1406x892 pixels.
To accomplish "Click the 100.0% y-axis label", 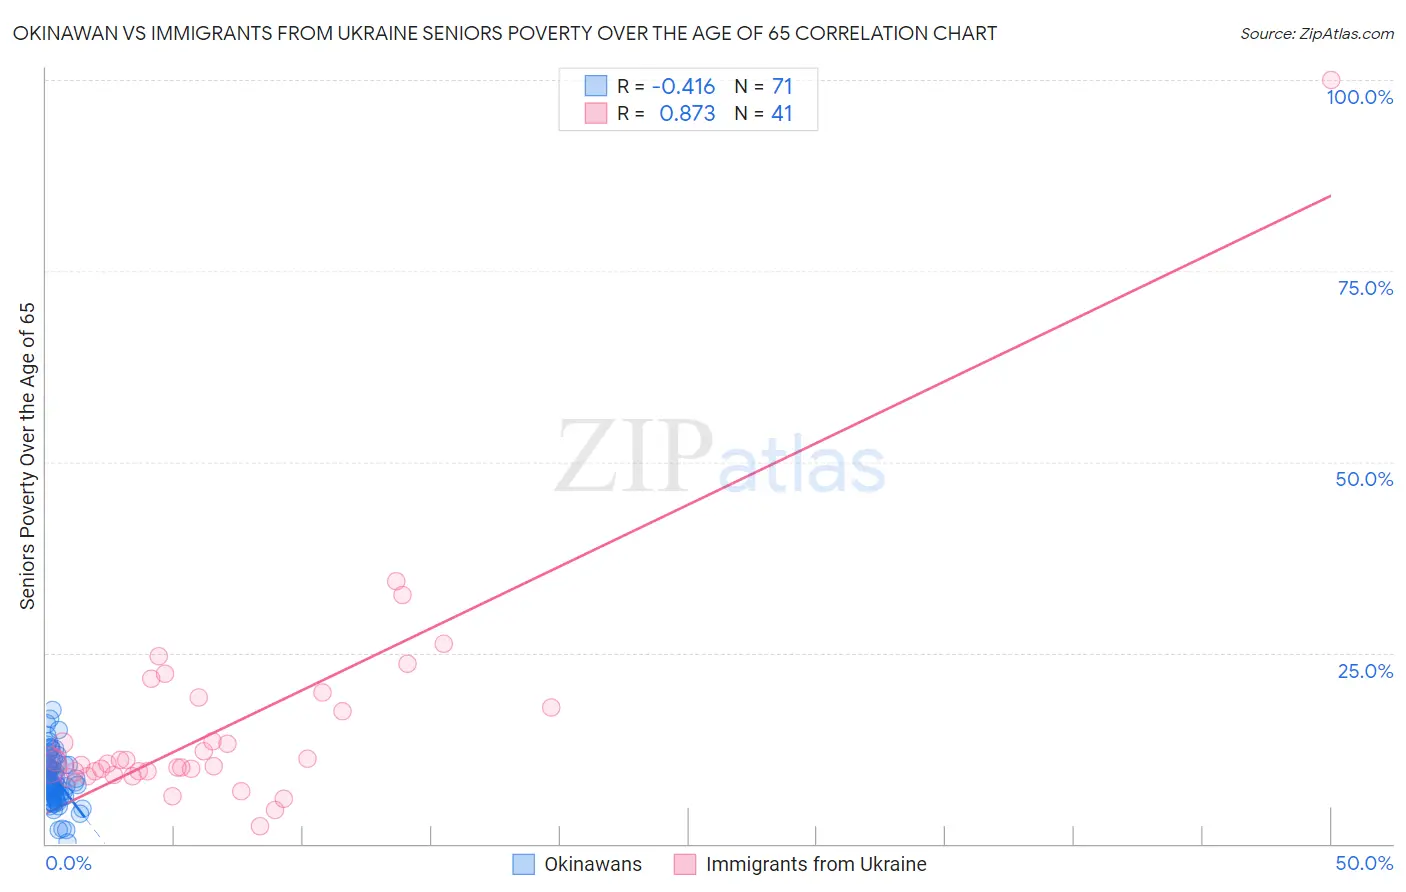I will tap(1360, 97).
